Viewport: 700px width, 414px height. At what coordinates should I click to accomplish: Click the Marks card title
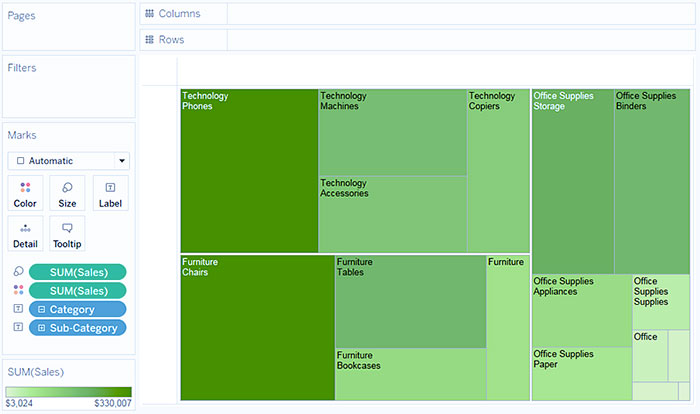(x=22, y=135)
